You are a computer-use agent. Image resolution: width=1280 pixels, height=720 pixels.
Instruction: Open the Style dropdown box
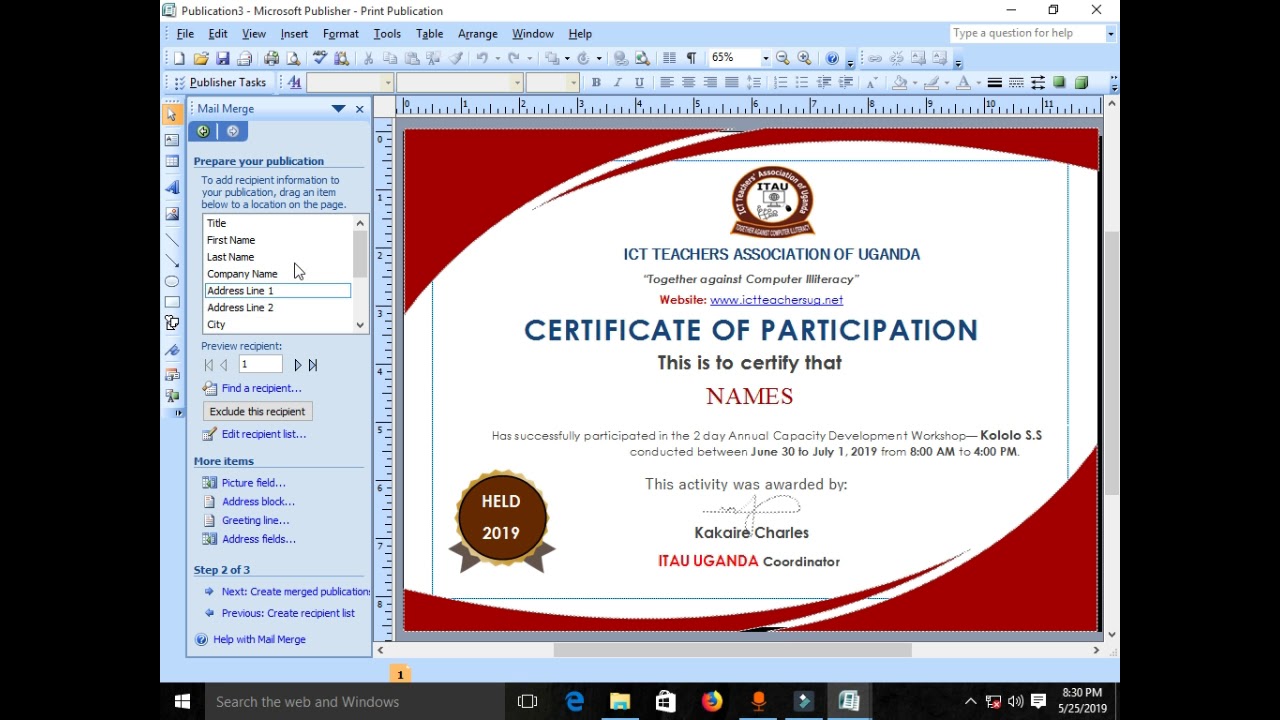[349, 83]
